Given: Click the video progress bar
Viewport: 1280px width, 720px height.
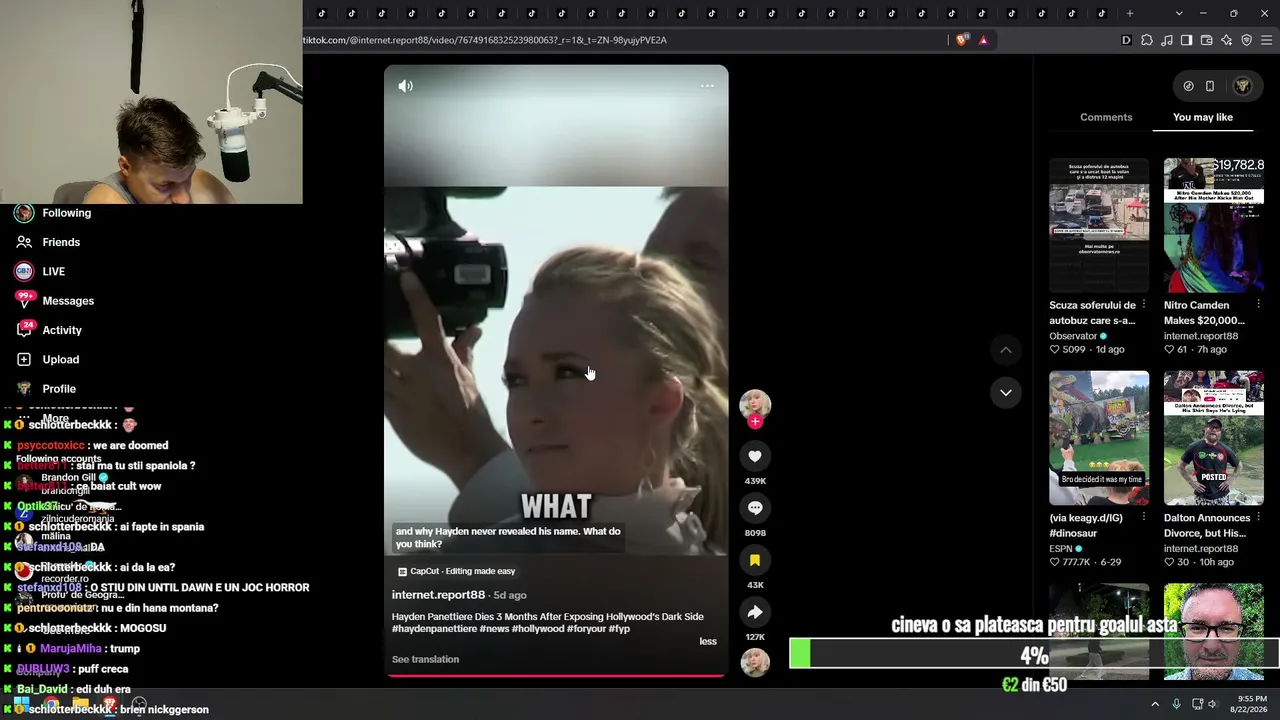Looking at the screenshot, I should [x=556, y=676].
